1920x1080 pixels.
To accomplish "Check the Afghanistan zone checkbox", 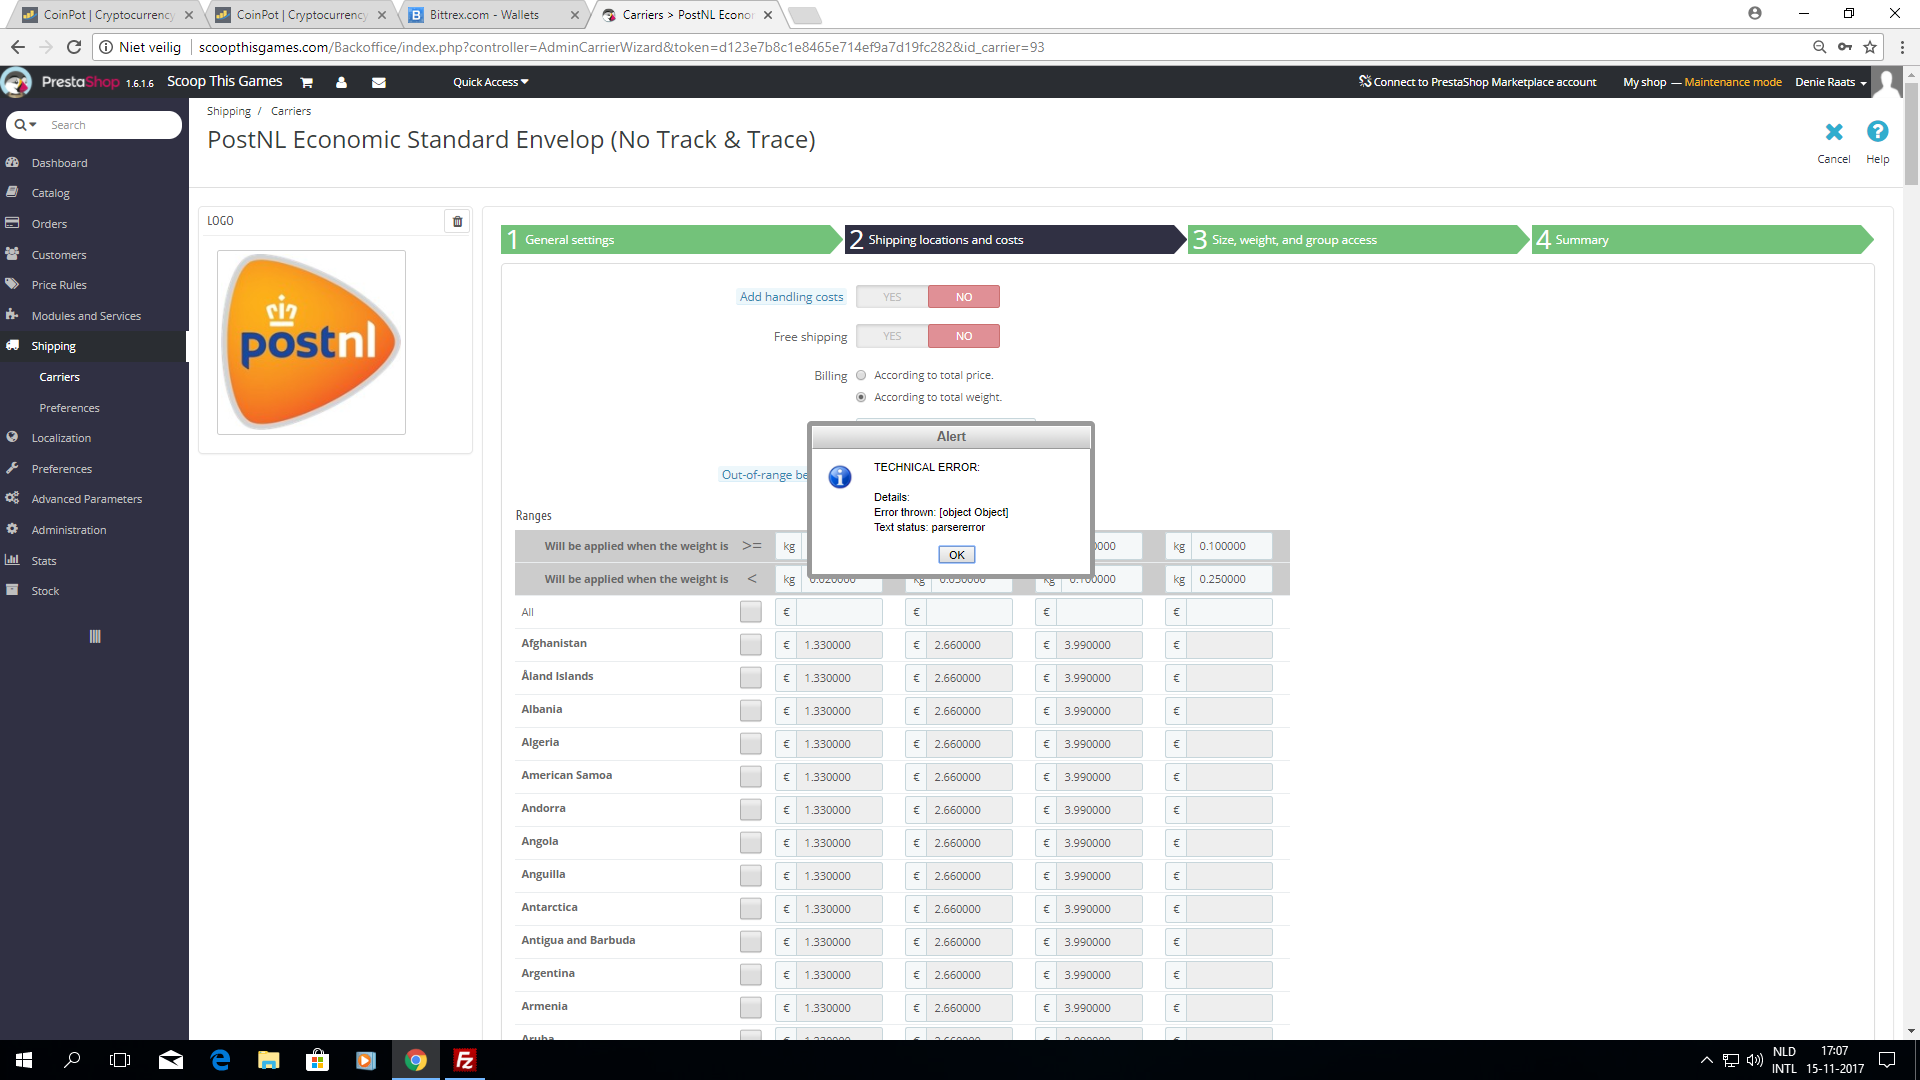I will click(750, 645).
